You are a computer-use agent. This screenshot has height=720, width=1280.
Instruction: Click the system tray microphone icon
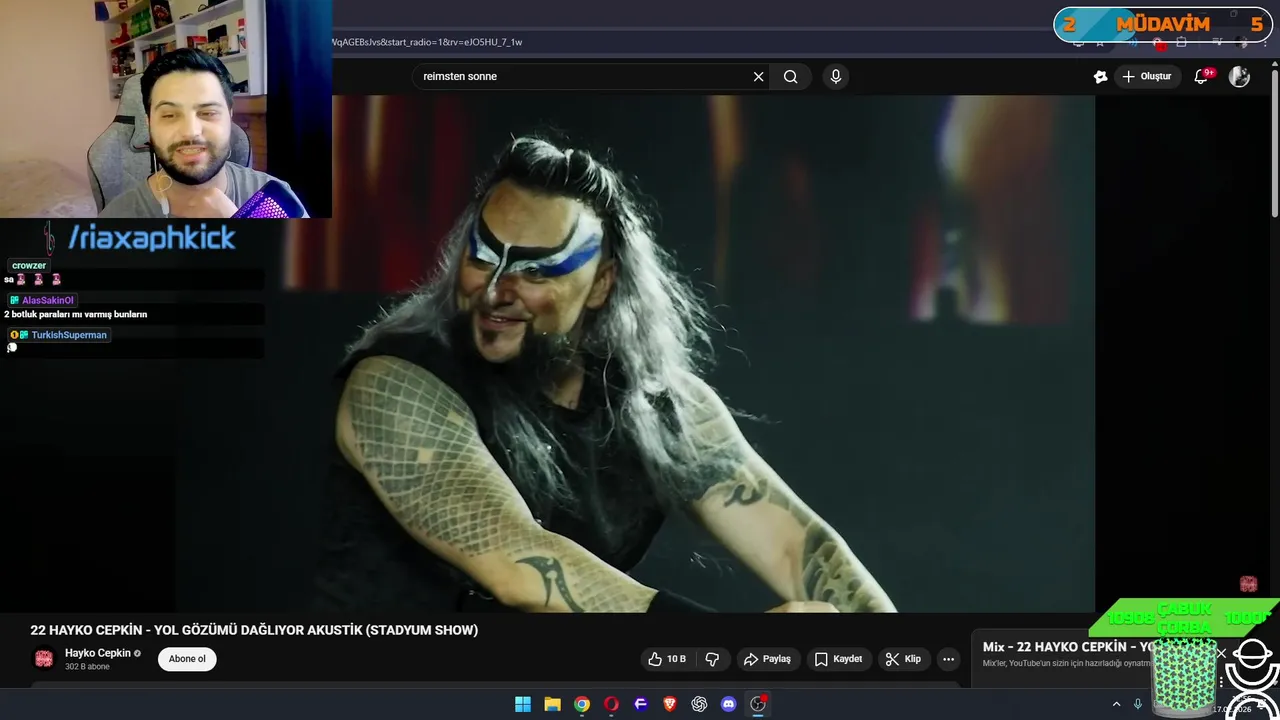coord(1138,704)
